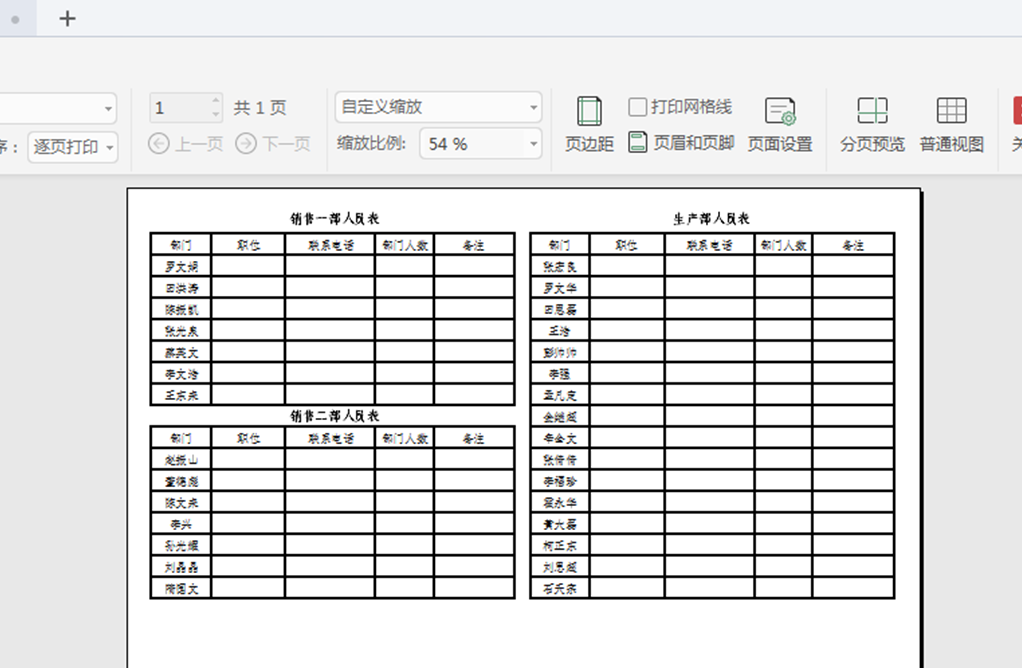1022x668 pixels.
Task: Open the 页边距 margins tool
Action: pos(589,124)
